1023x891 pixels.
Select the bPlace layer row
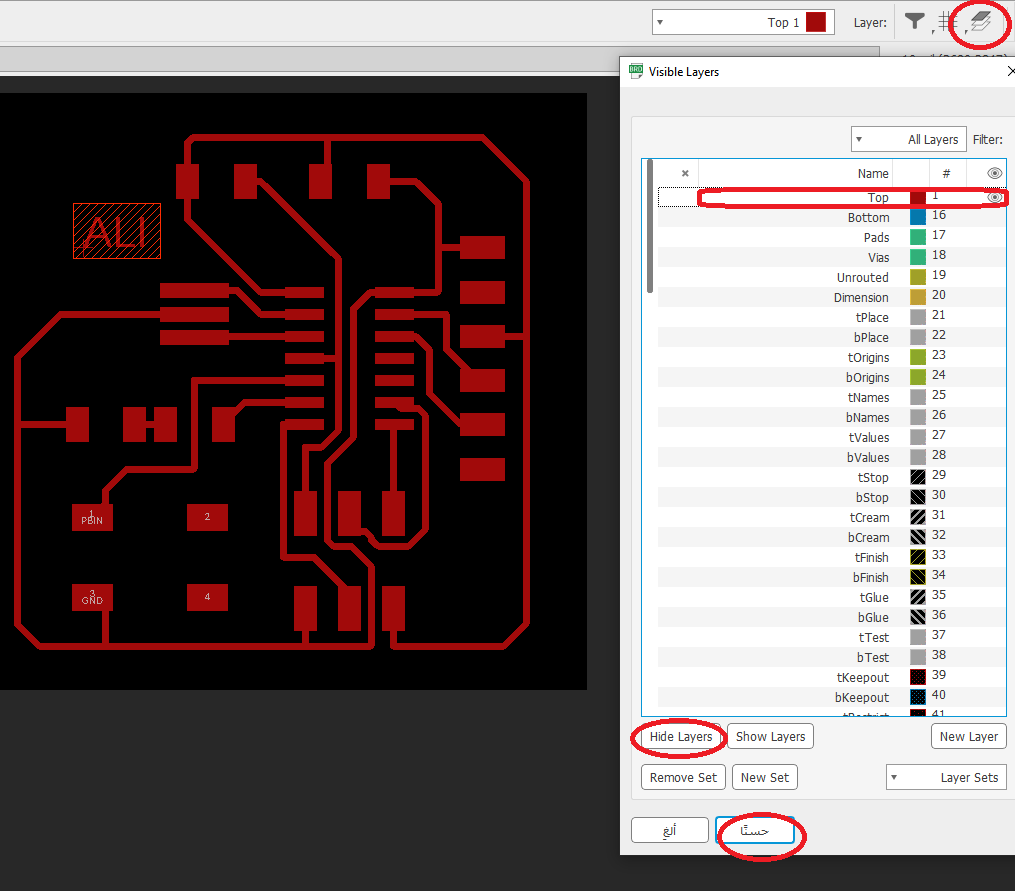[831, 337]
